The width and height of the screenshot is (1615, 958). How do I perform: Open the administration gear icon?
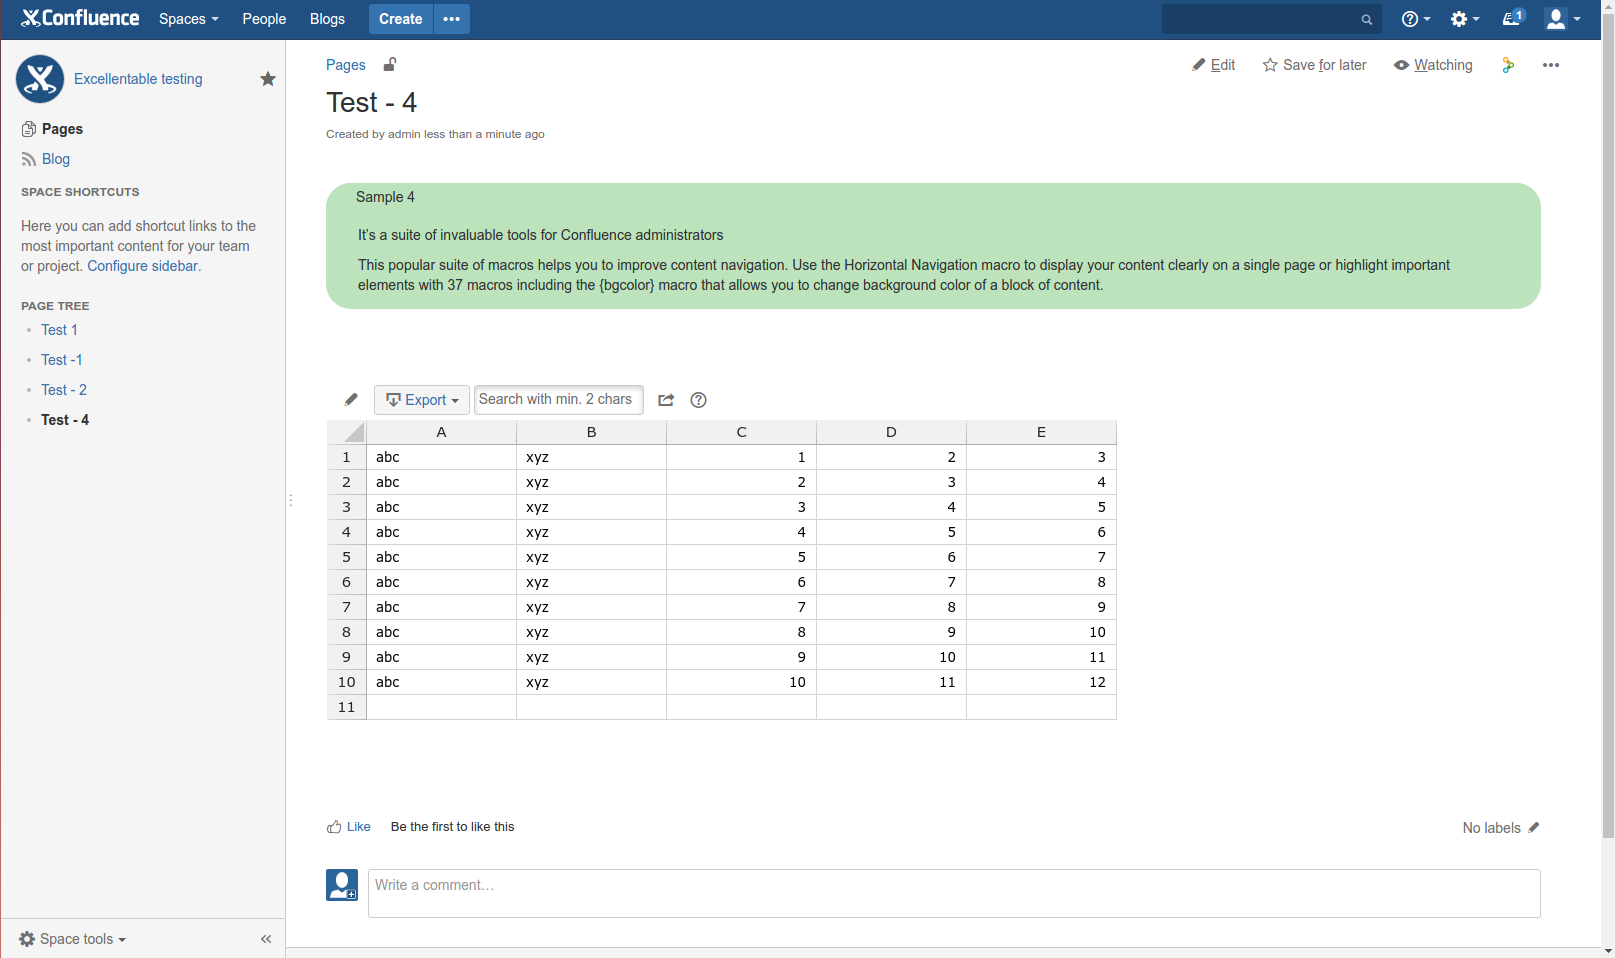click(1460, 19)
